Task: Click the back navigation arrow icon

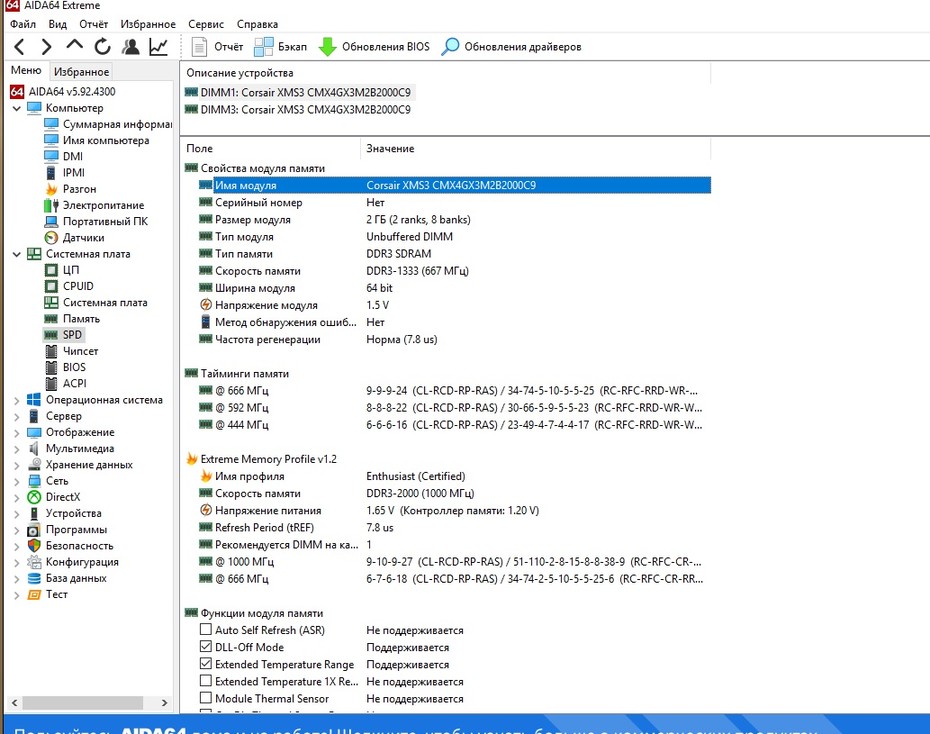Action: point(19,47)
